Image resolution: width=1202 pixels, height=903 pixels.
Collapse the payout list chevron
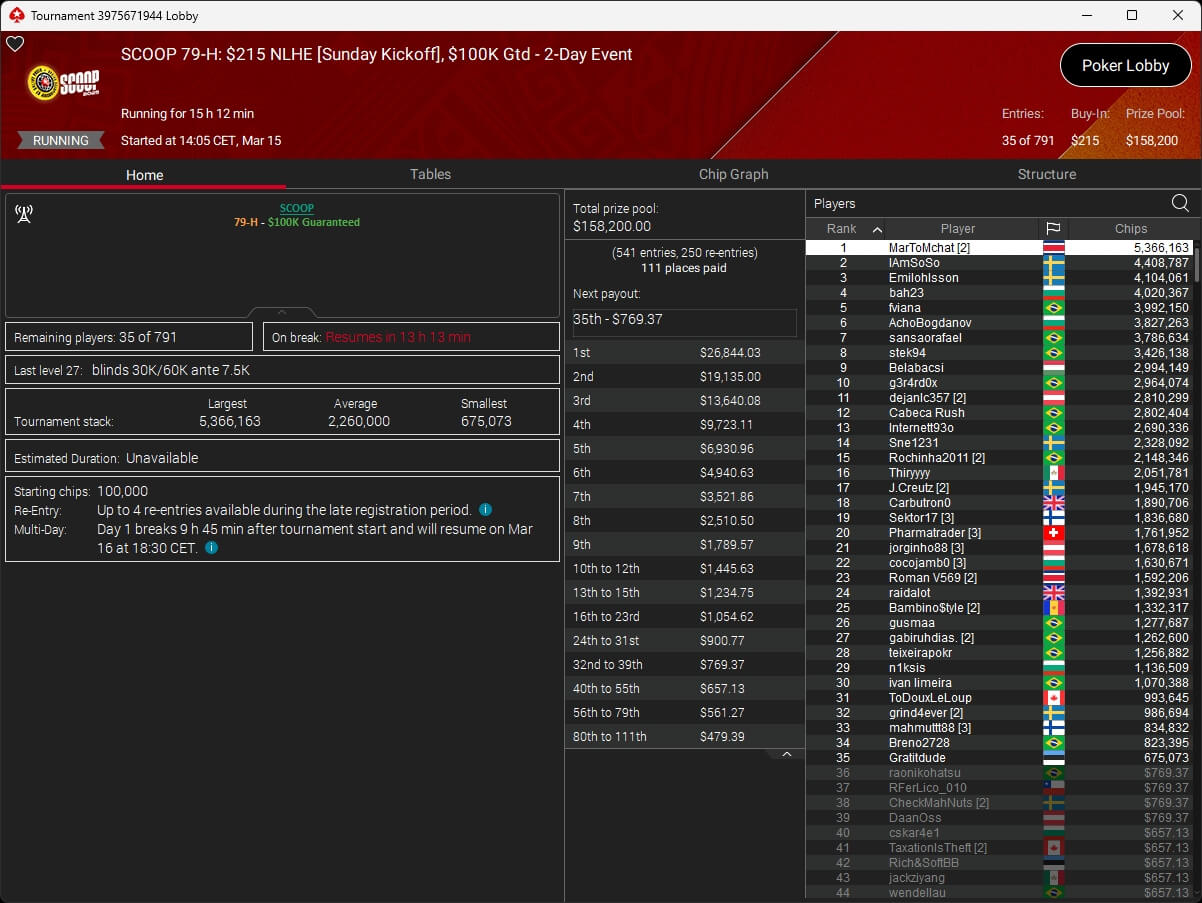(787, 754)
